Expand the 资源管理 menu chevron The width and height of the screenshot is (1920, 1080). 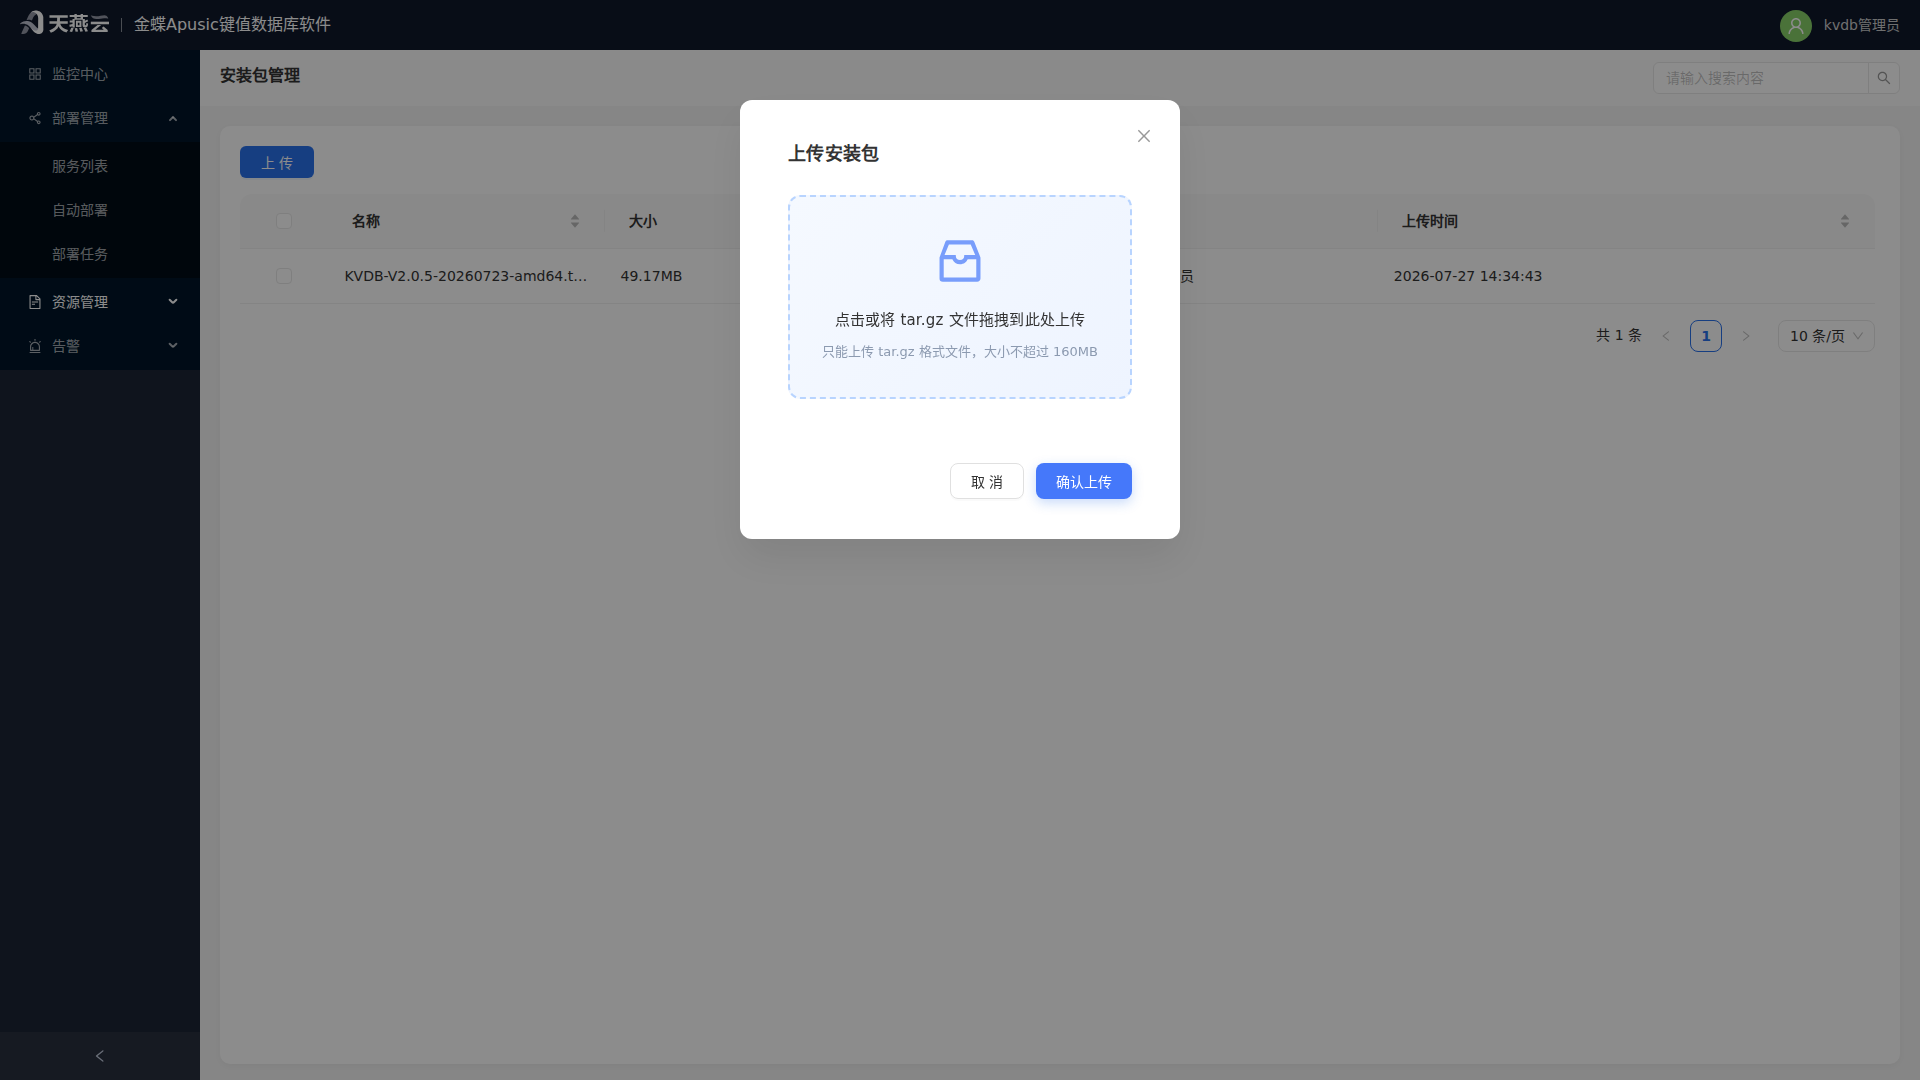point(173,301)
